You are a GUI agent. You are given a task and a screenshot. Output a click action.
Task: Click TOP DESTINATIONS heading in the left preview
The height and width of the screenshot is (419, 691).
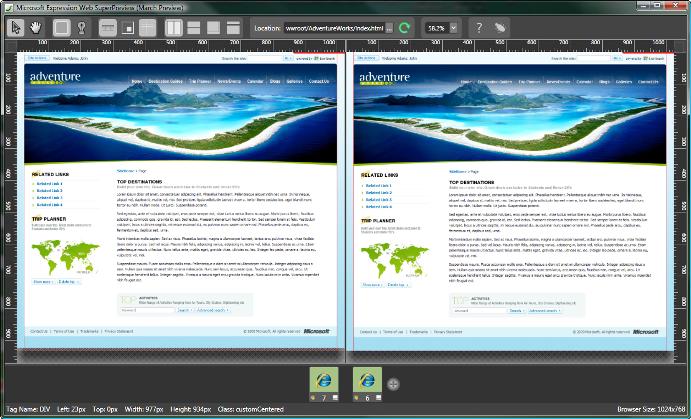(x=140, y=182)
